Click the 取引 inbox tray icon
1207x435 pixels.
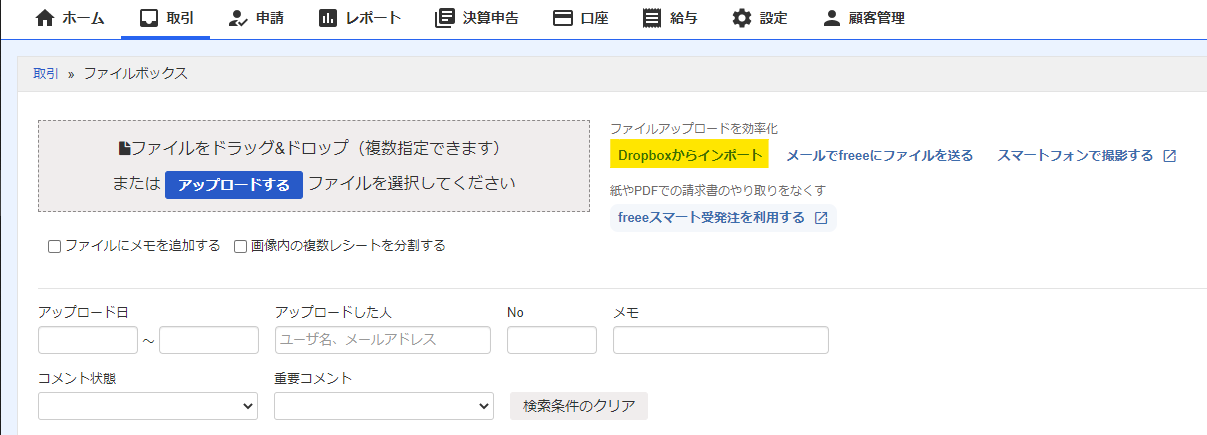[149, 18]
